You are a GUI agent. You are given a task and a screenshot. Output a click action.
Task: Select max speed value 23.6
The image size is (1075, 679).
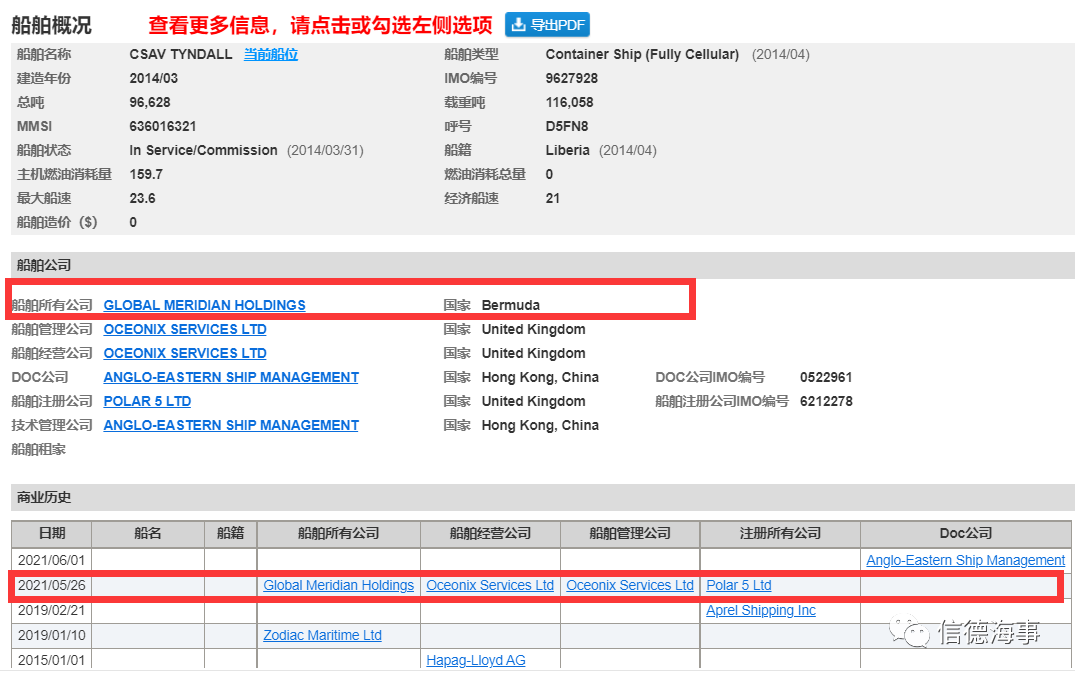143,198
